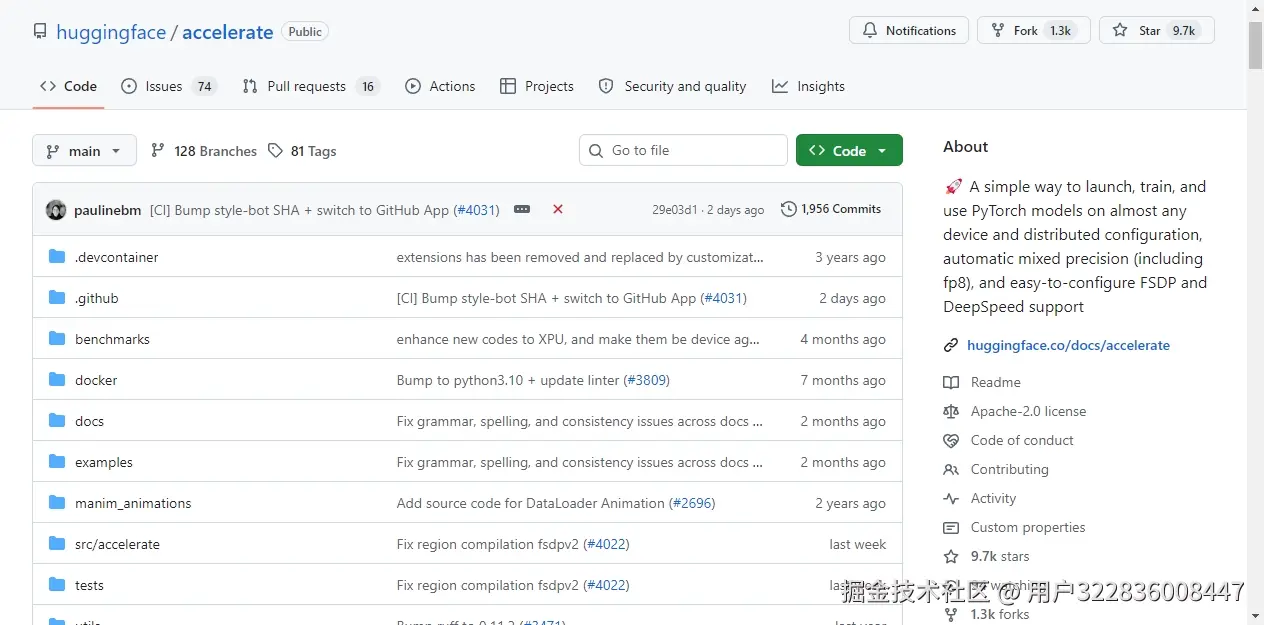Image resolution: width=1264 pixels, height=625 pixels.
Task: Click the repository icon beside huggingface
Action: pos(40,32)
